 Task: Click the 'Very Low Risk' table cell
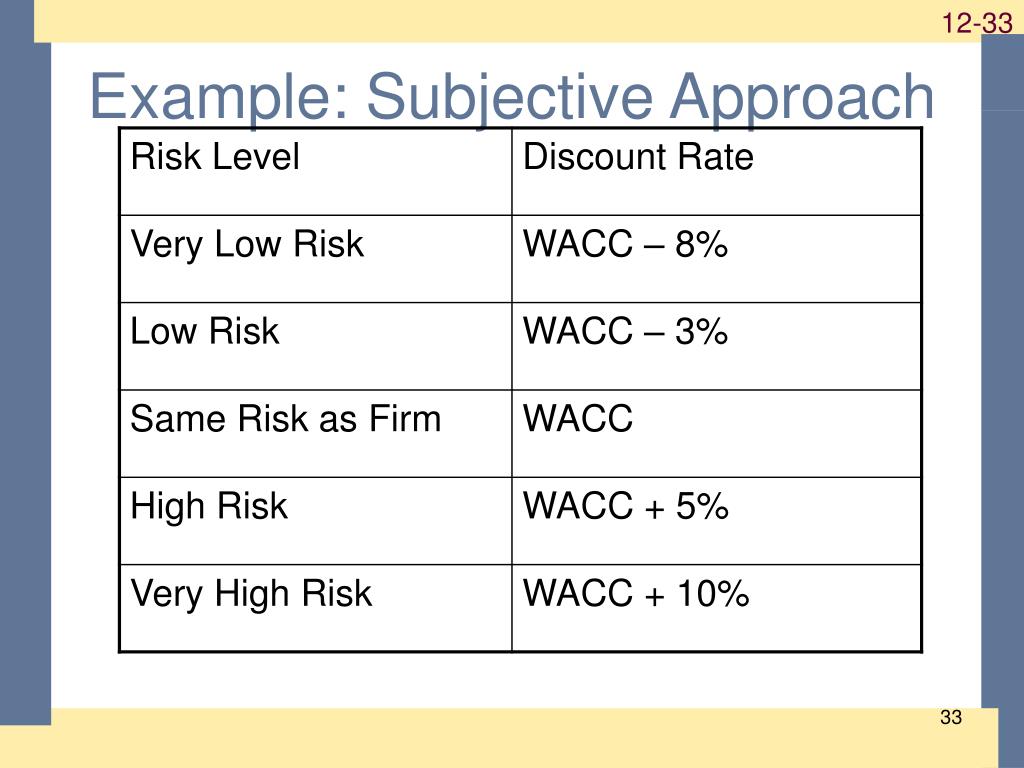(x=315, y=259)
